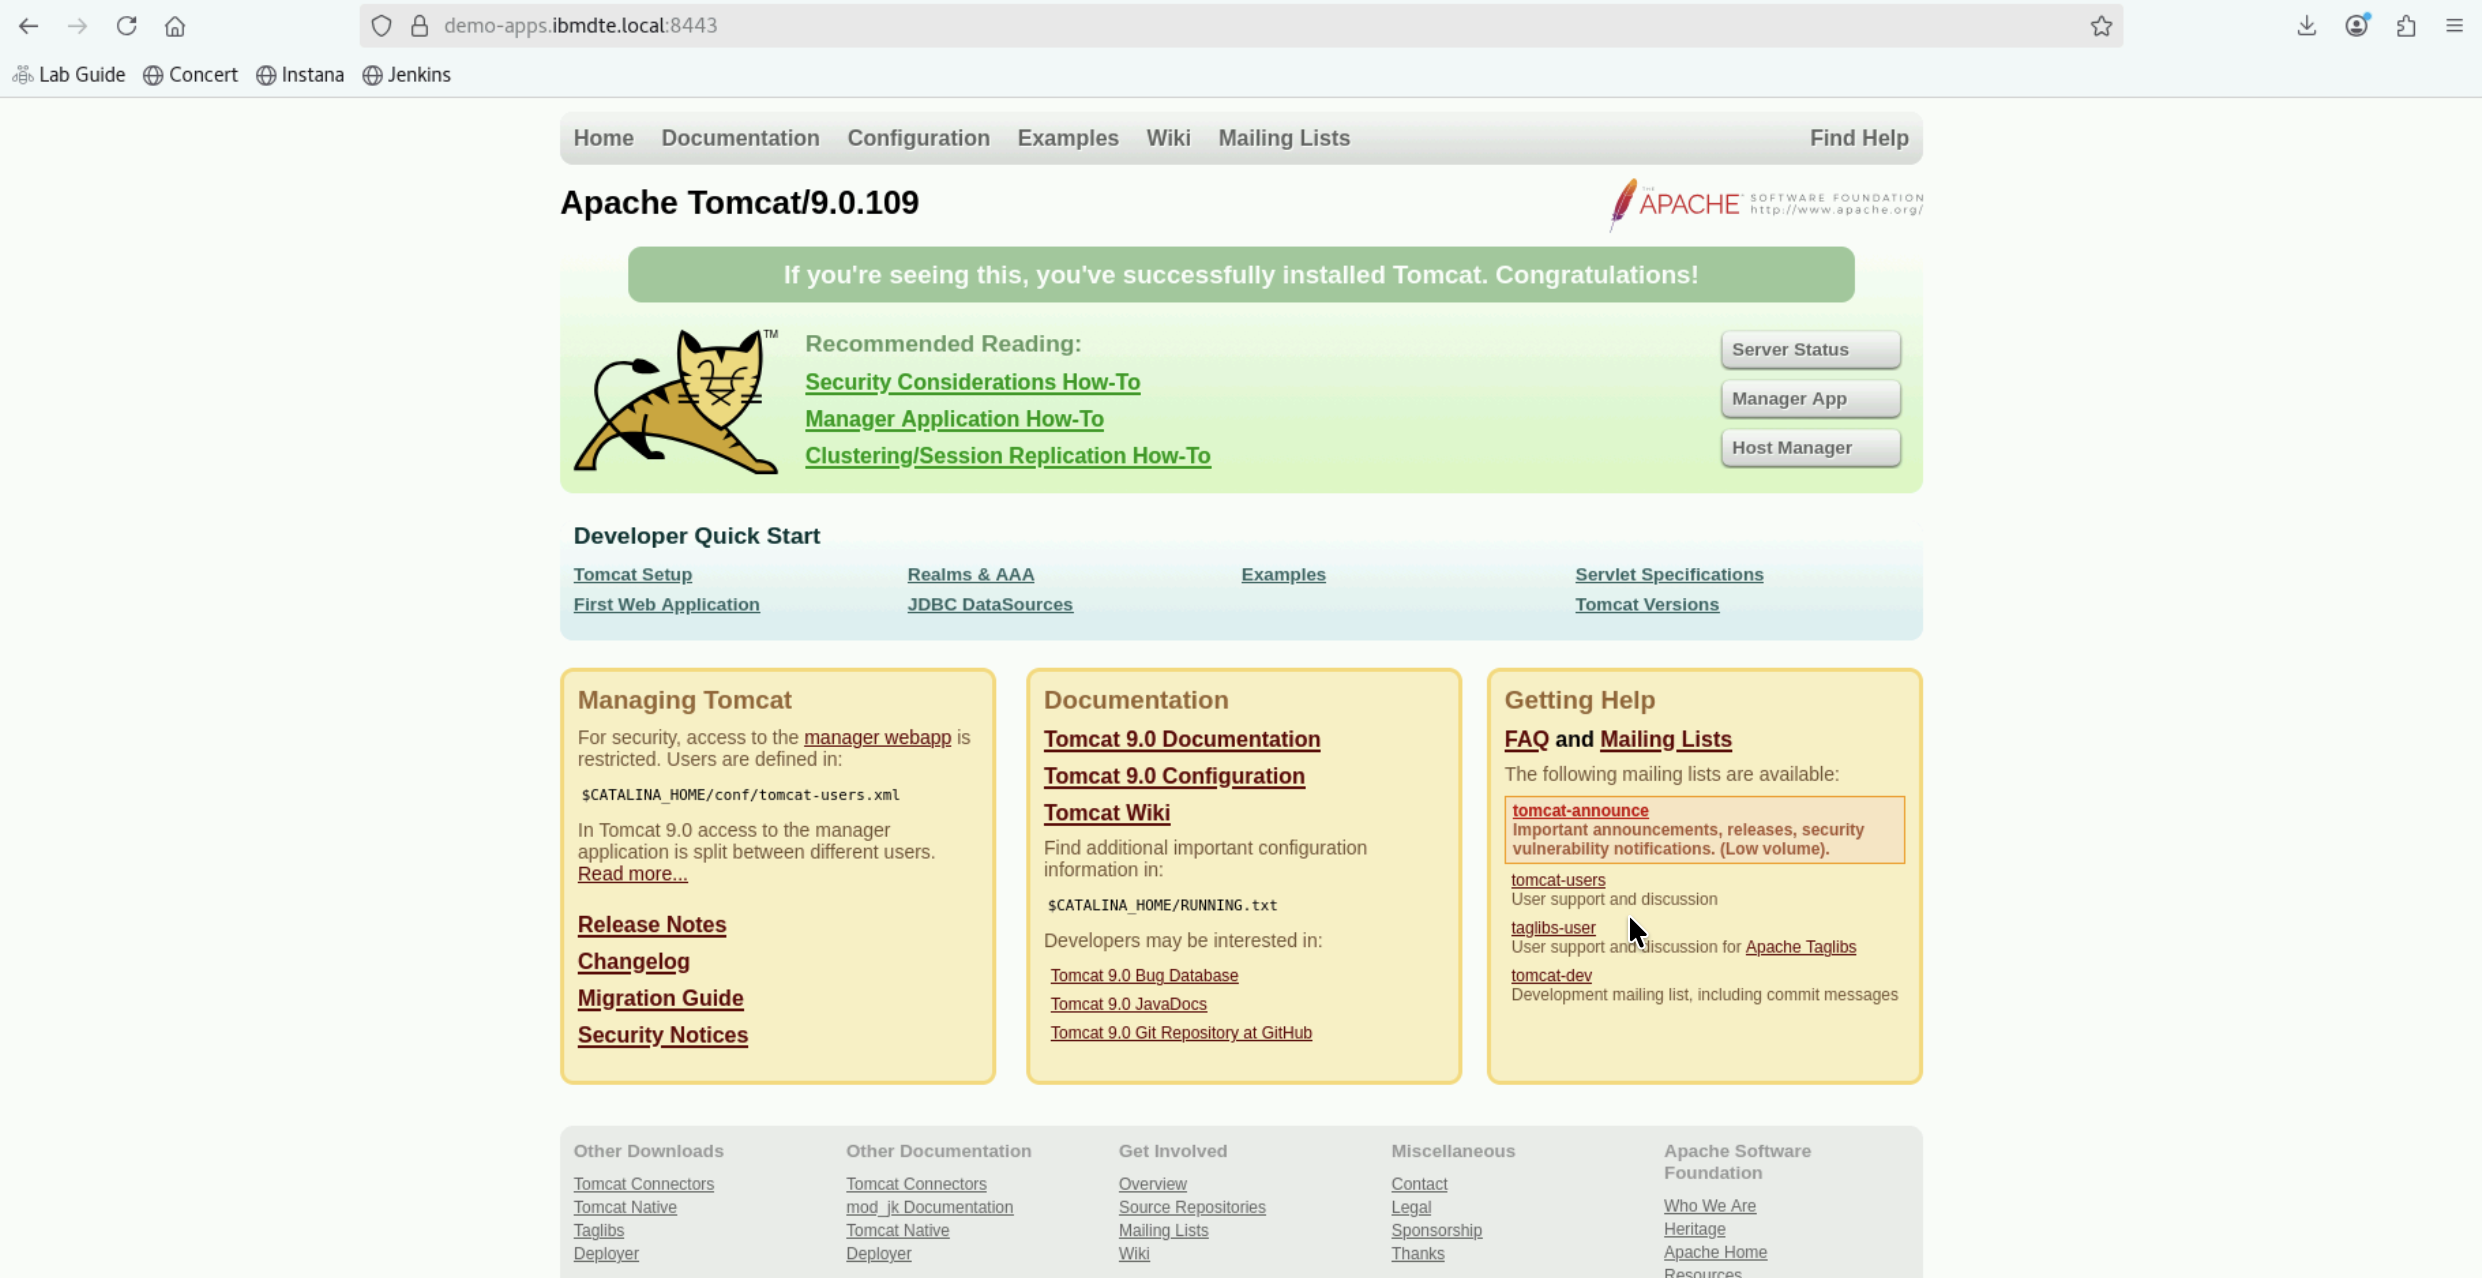Open the hamburger application menu

(2455, 26)
